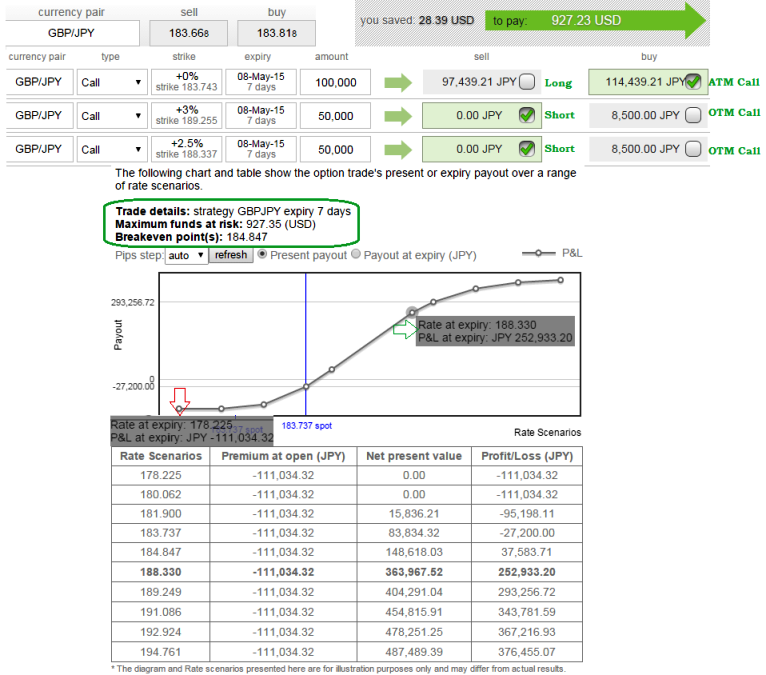Click the 8,500.00 JPY buy price in the +2.5% row
The height and width of the screenshot is (675, 766).
pyautogui.click(x=645, y=149)
